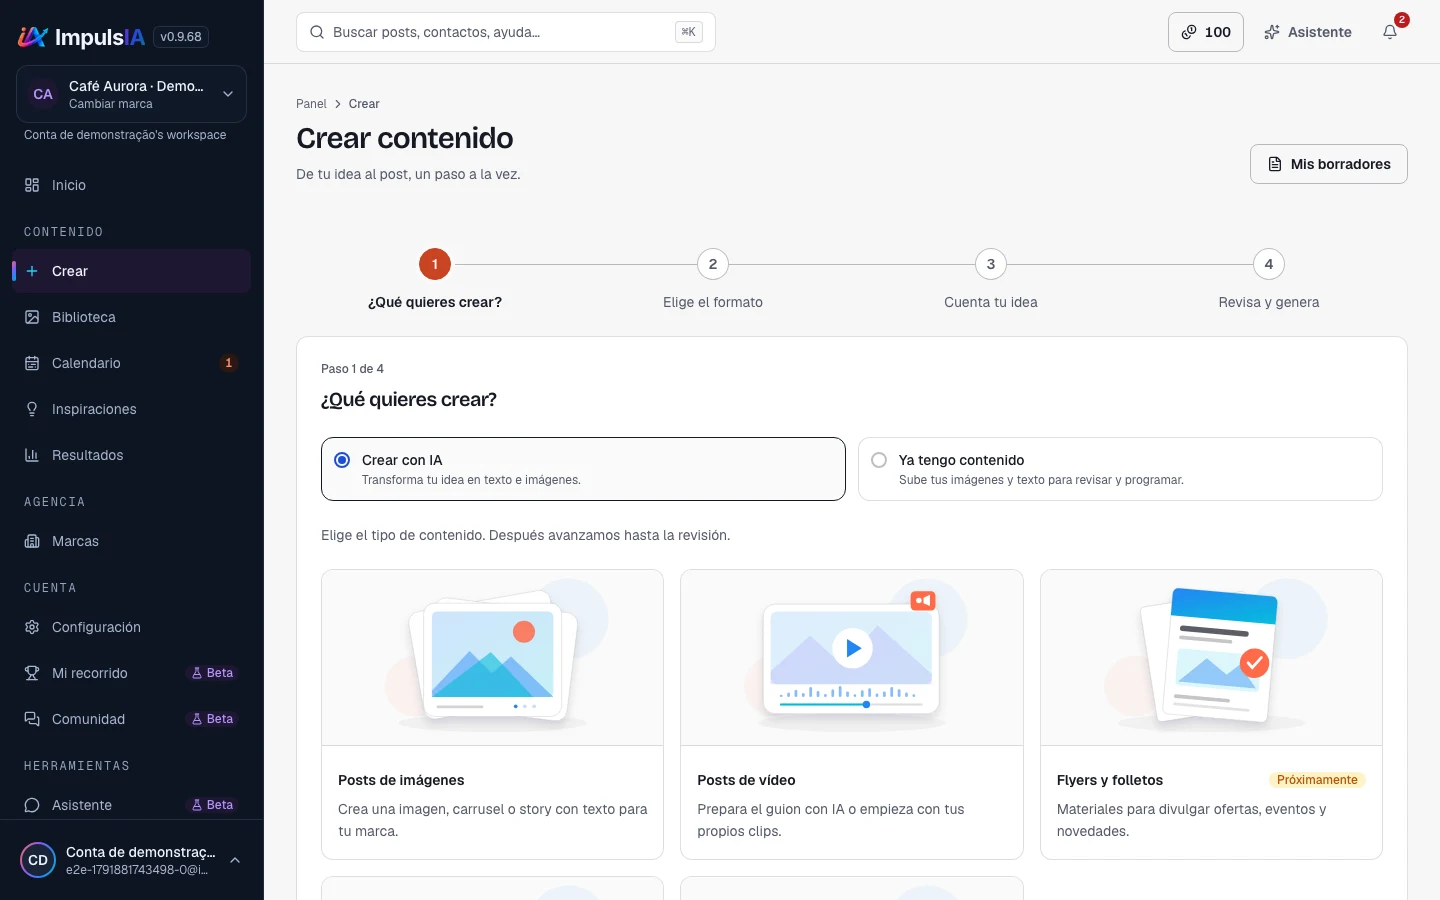The height and width of the screenshot is (900, 1440).
Task: Choose the Flyers y folletos card
Action: (x=1211, y=714)
